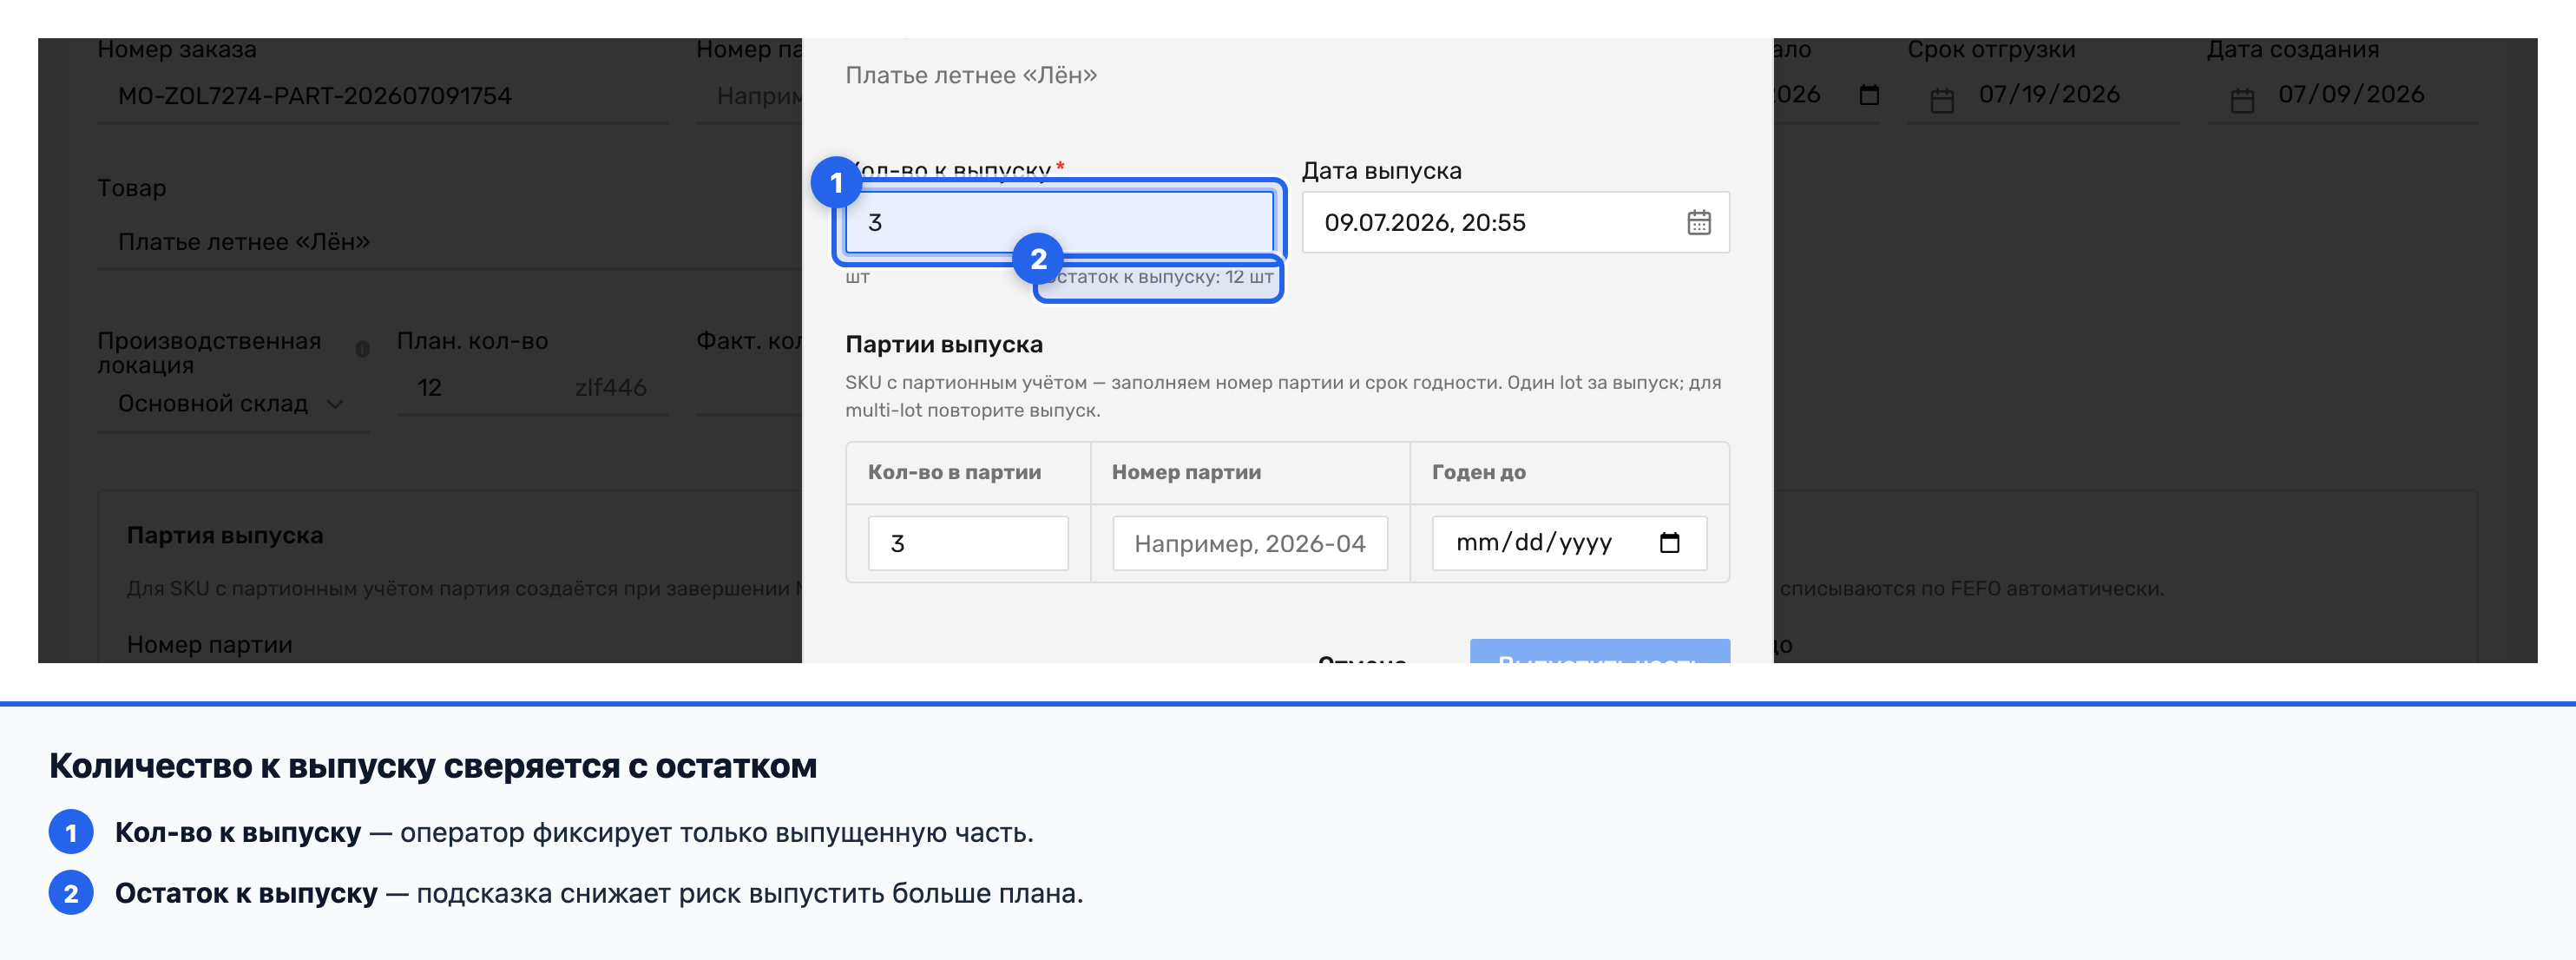
Task: Click order number field MO-ZOL7274-PART-202607091754
Action: click(x=382, y=96)
